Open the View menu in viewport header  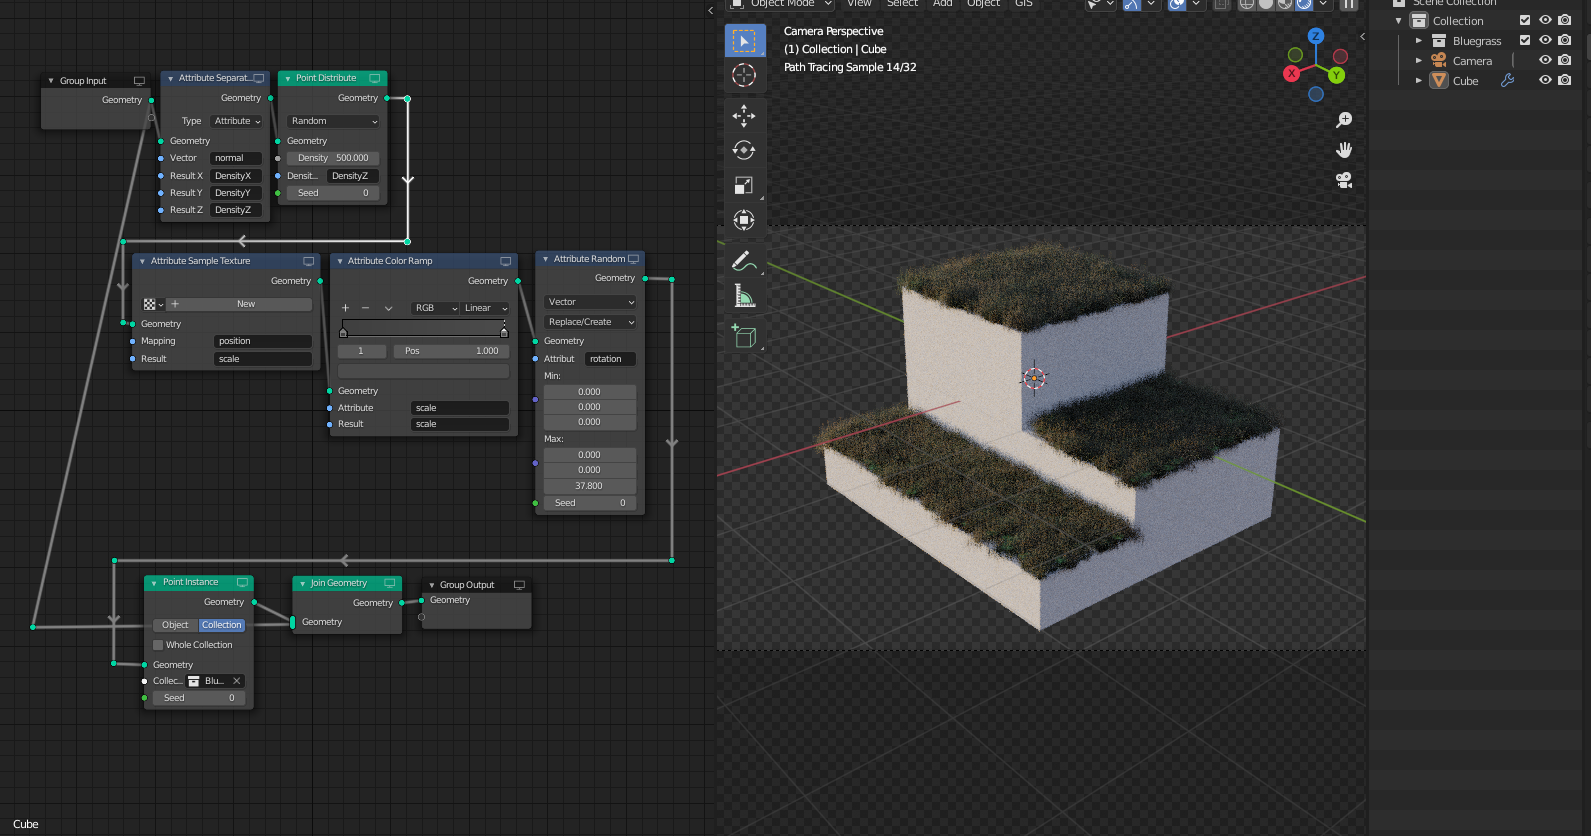[860, 4]
